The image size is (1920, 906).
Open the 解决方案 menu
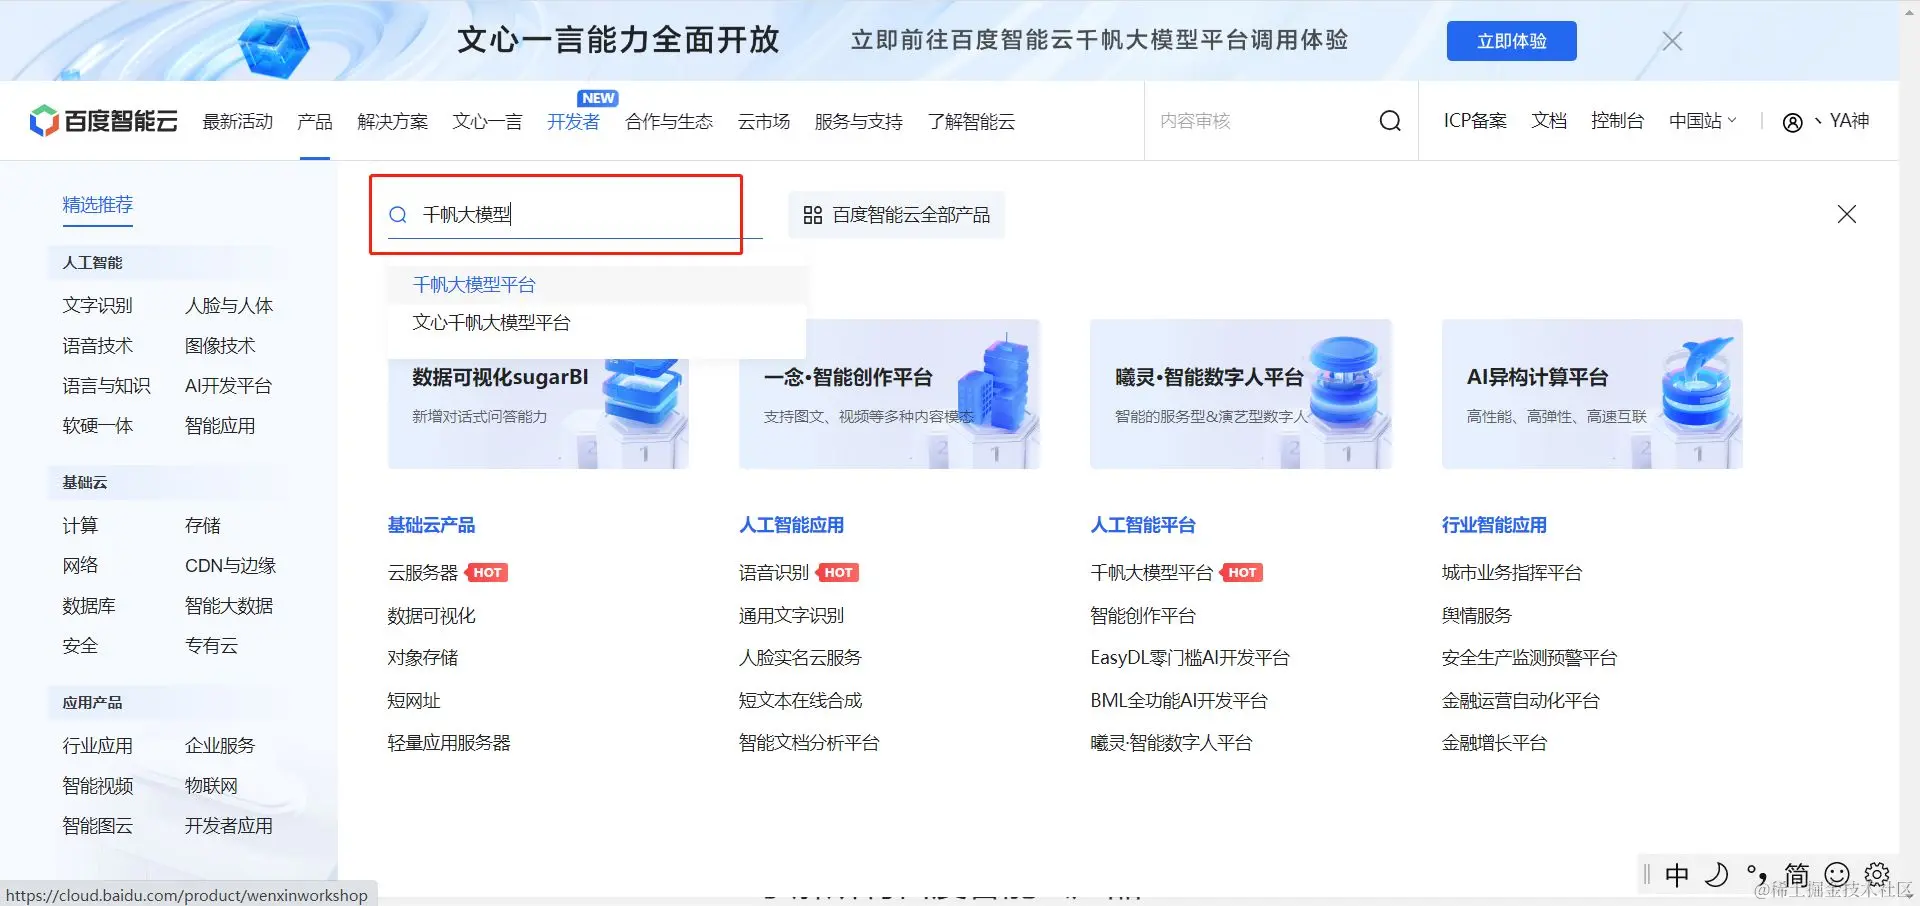pos(392,122)
